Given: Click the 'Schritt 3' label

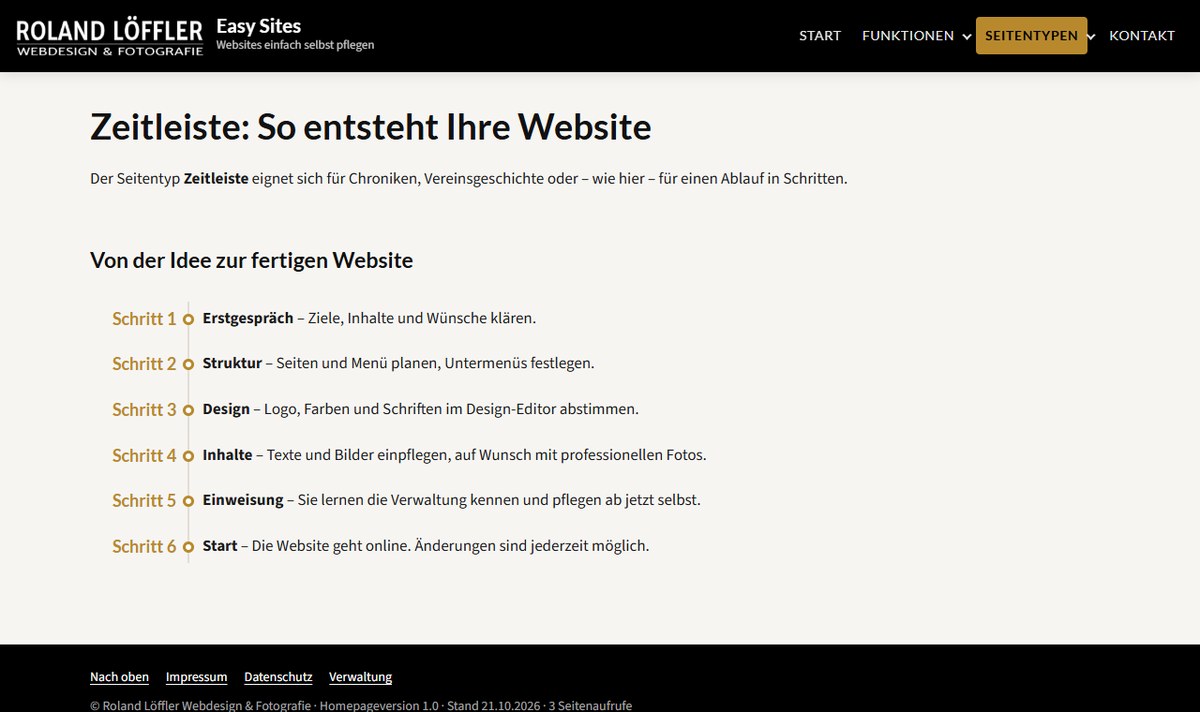Looking at the screenshot, I should [x=144, y=410].
